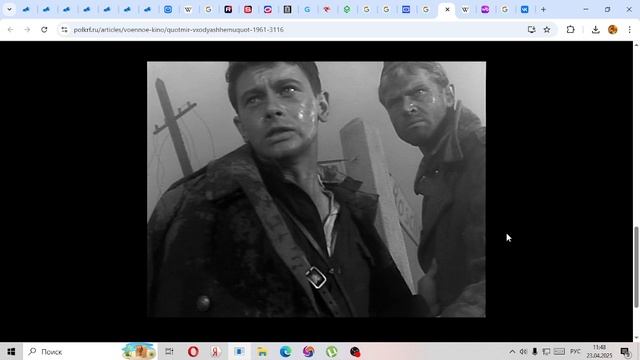The width and height of the screenshot is (640, 360).
Task: Bookmark this page with the star icon
Action: pyautogui.click(x=547, y=29)
